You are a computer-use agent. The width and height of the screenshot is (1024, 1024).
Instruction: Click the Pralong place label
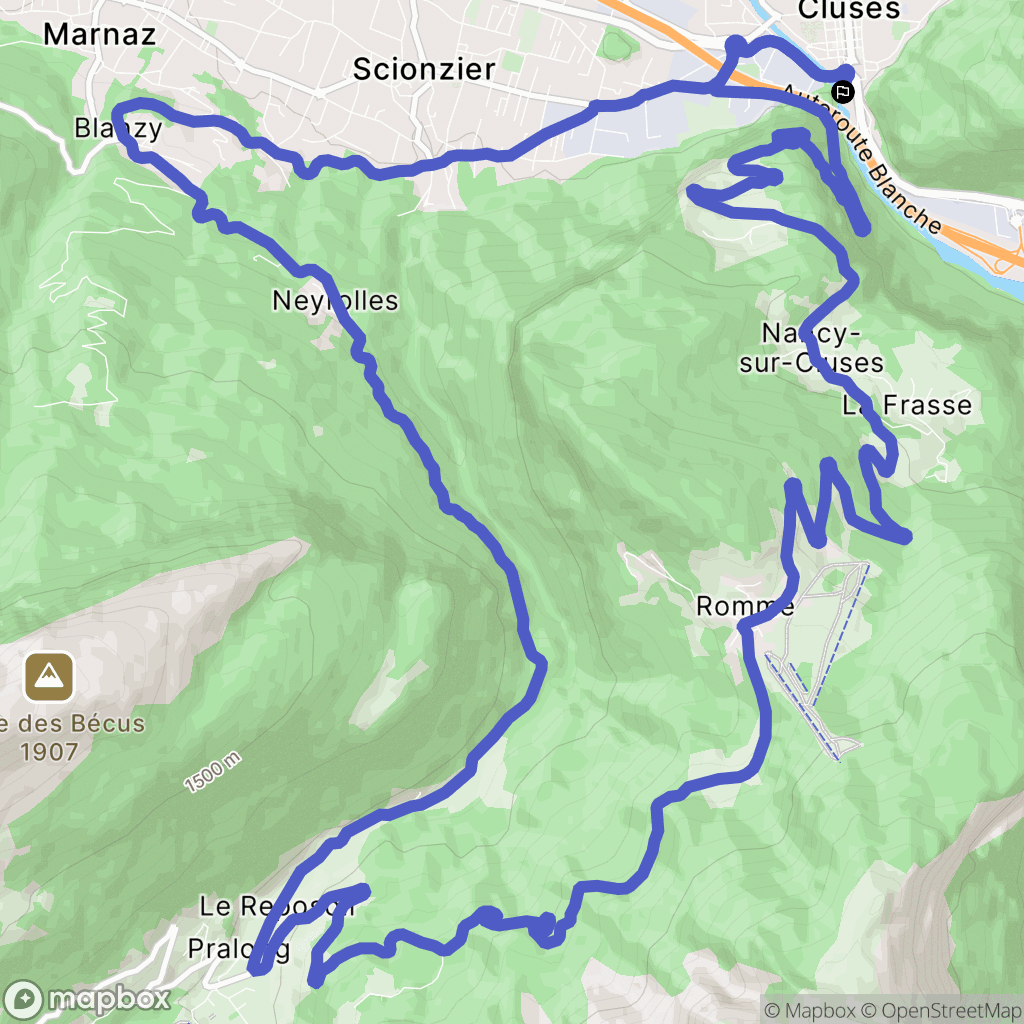[239, 950]
